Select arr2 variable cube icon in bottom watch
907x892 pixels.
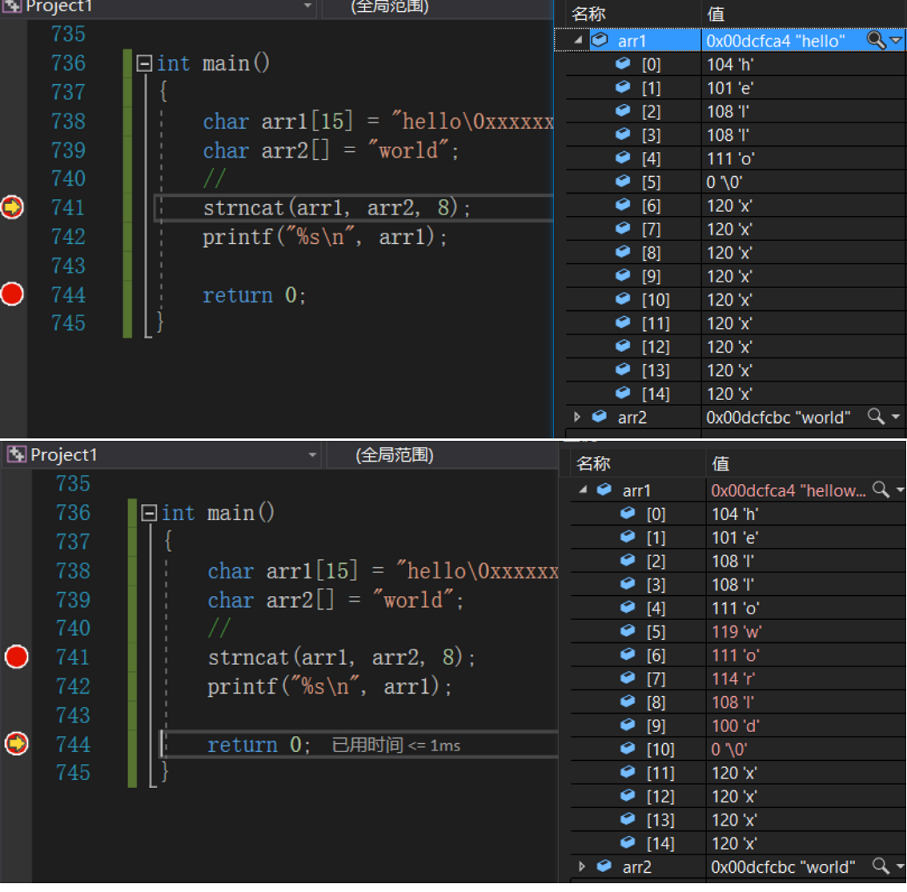point(604,865)
